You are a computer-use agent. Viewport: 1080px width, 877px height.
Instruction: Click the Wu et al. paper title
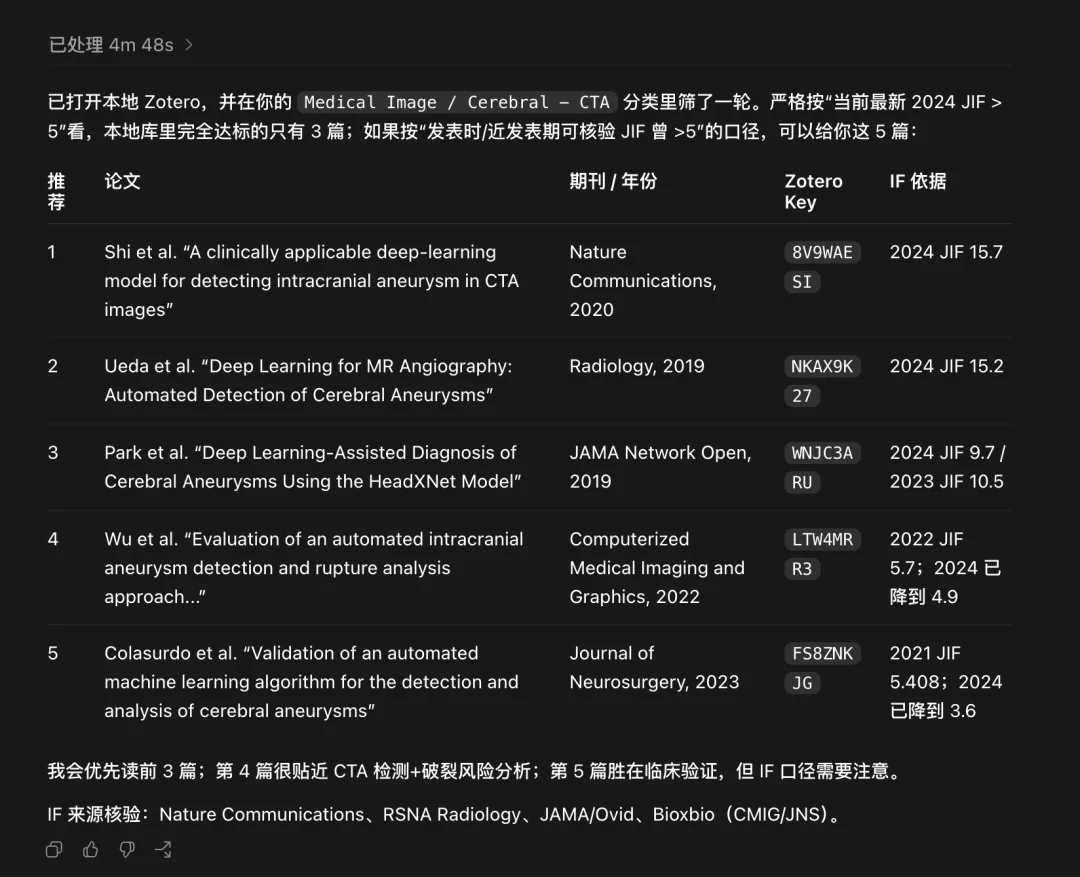click(x=313, y=568)
